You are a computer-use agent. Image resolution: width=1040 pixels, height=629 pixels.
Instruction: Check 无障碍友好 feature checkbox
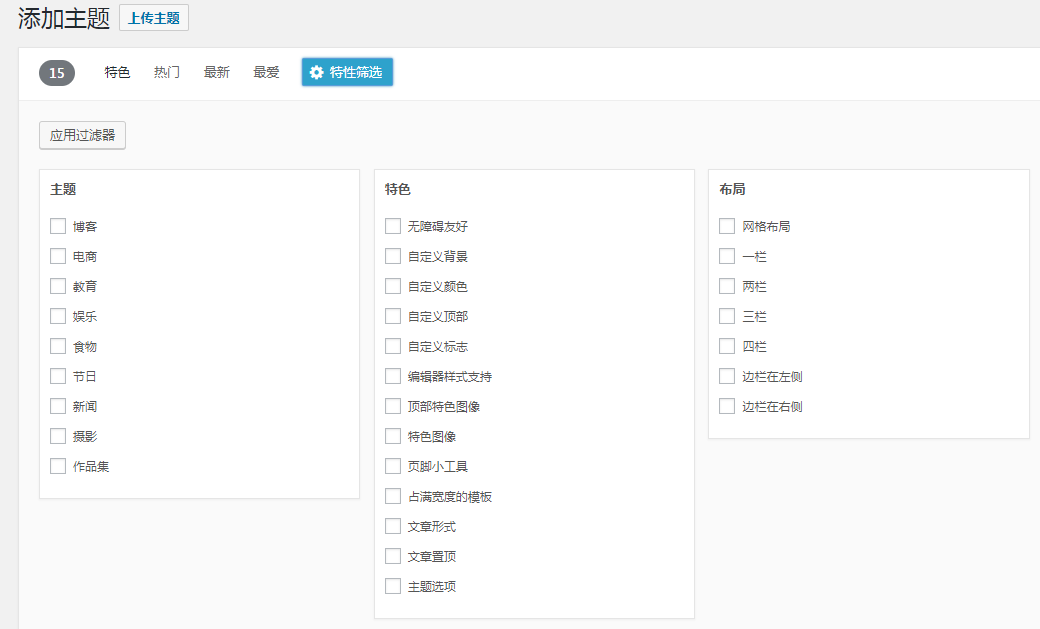[x=393, y=226]
